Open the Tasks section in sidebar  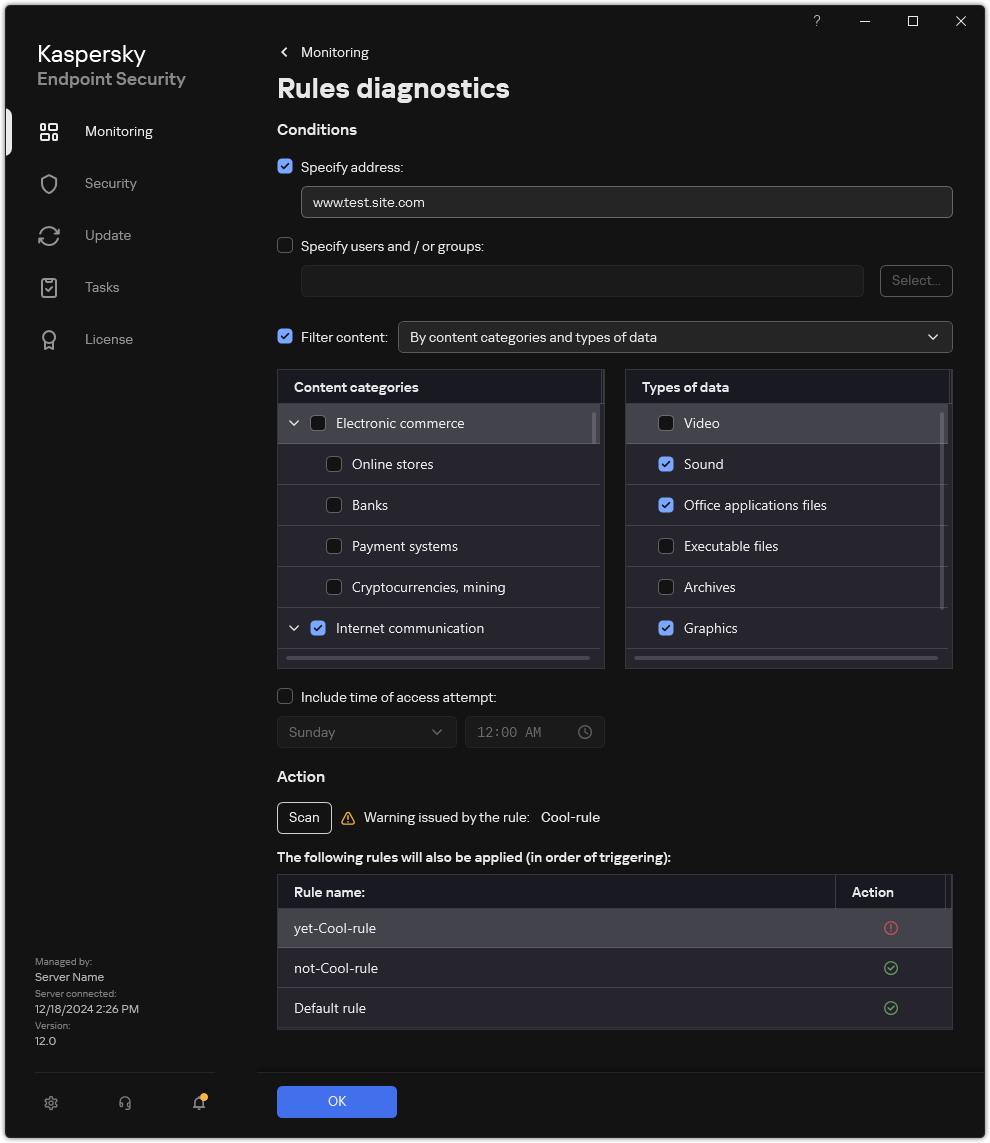[102, 287]
